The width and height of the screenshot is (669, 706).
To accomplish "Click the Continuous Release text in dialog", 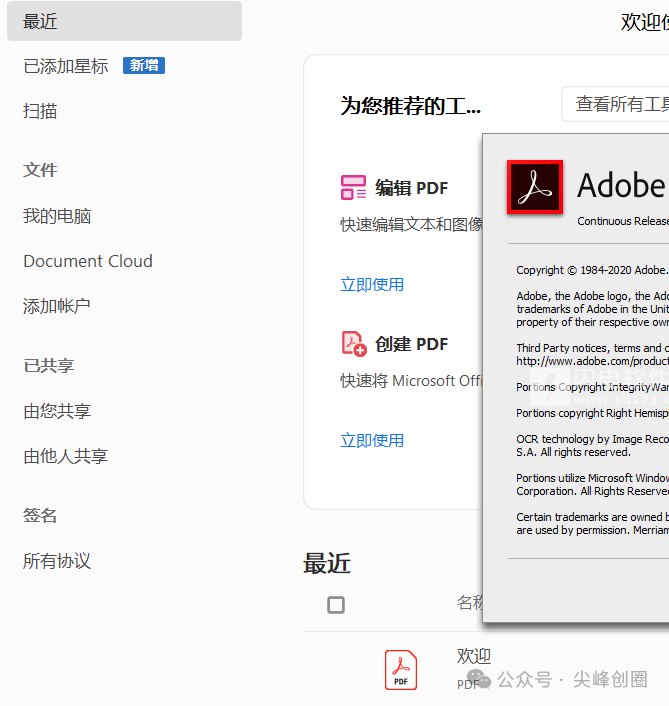I will [x=623, y=221].
